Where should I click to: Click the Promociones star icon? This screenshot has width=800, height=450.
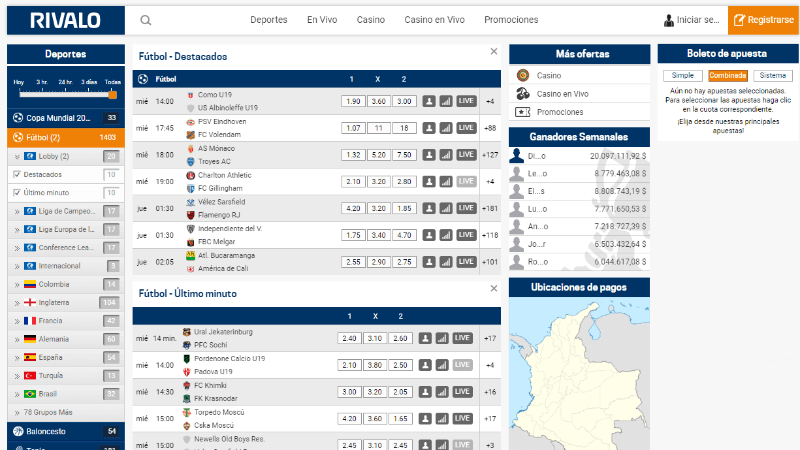pos(522,112)
